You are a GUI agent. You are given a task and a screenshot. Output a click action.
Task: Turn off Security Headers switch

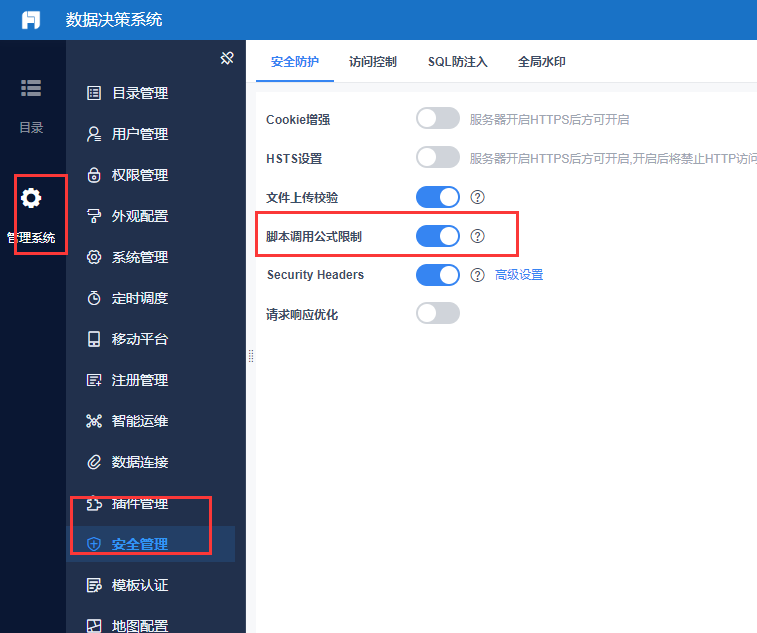(438, 275)
